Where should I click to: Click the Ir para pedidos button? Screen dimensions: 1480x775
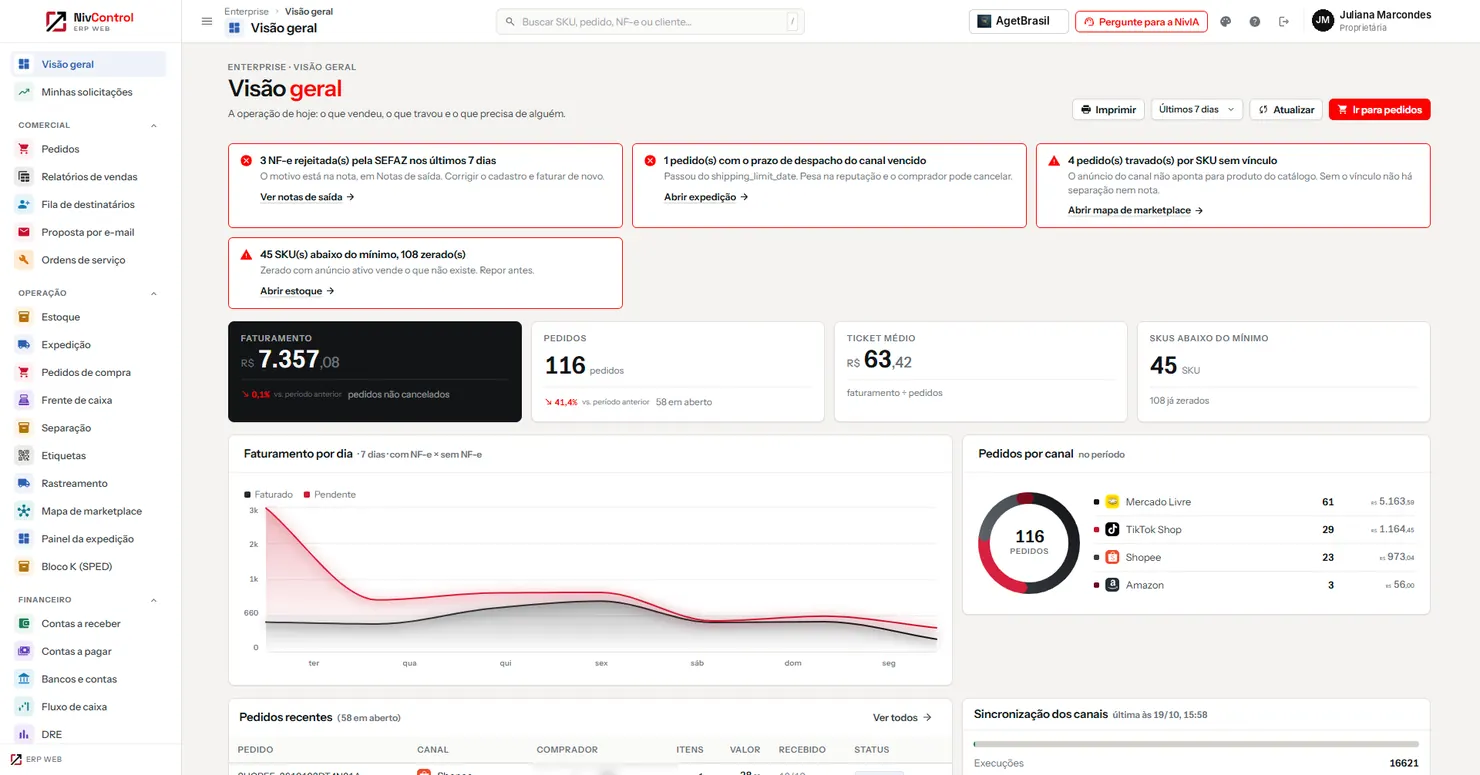(1379, 109)
